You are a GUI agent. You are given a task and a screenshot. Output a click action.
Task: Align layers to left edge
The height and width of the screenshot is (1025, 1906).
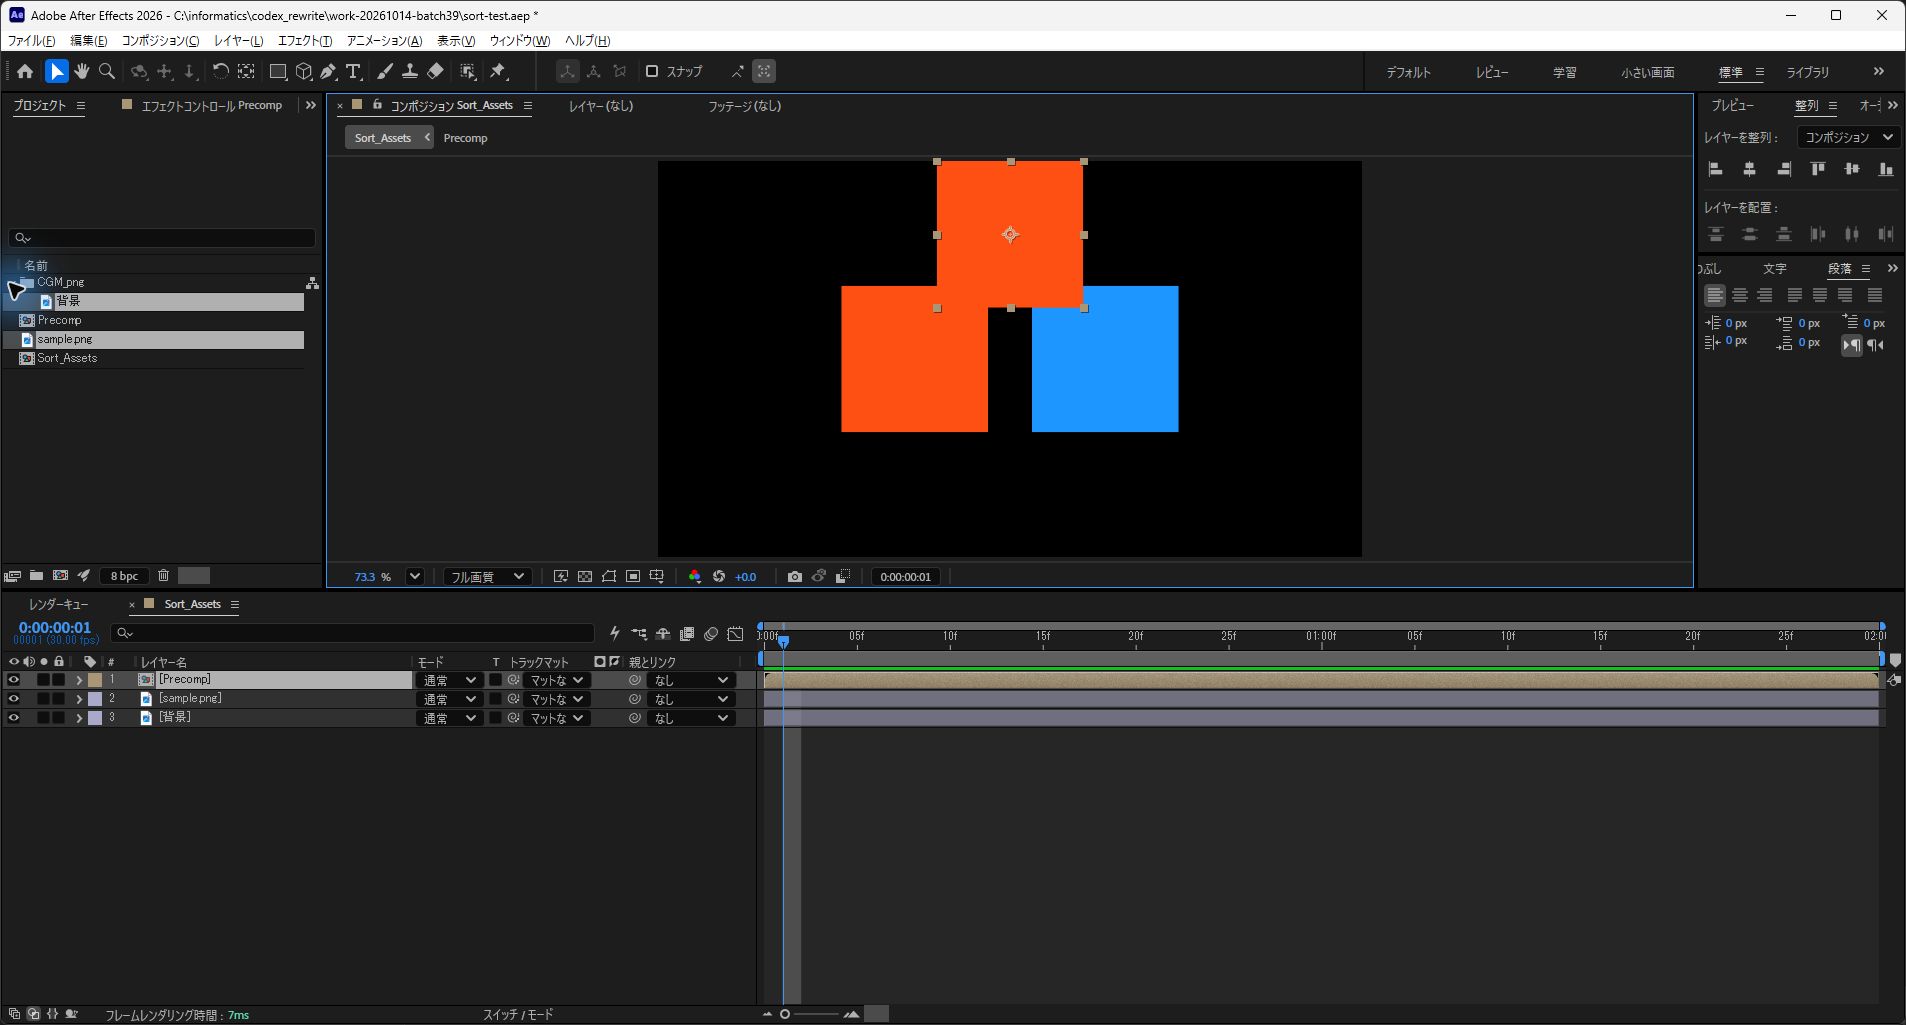coord(1715,169)
